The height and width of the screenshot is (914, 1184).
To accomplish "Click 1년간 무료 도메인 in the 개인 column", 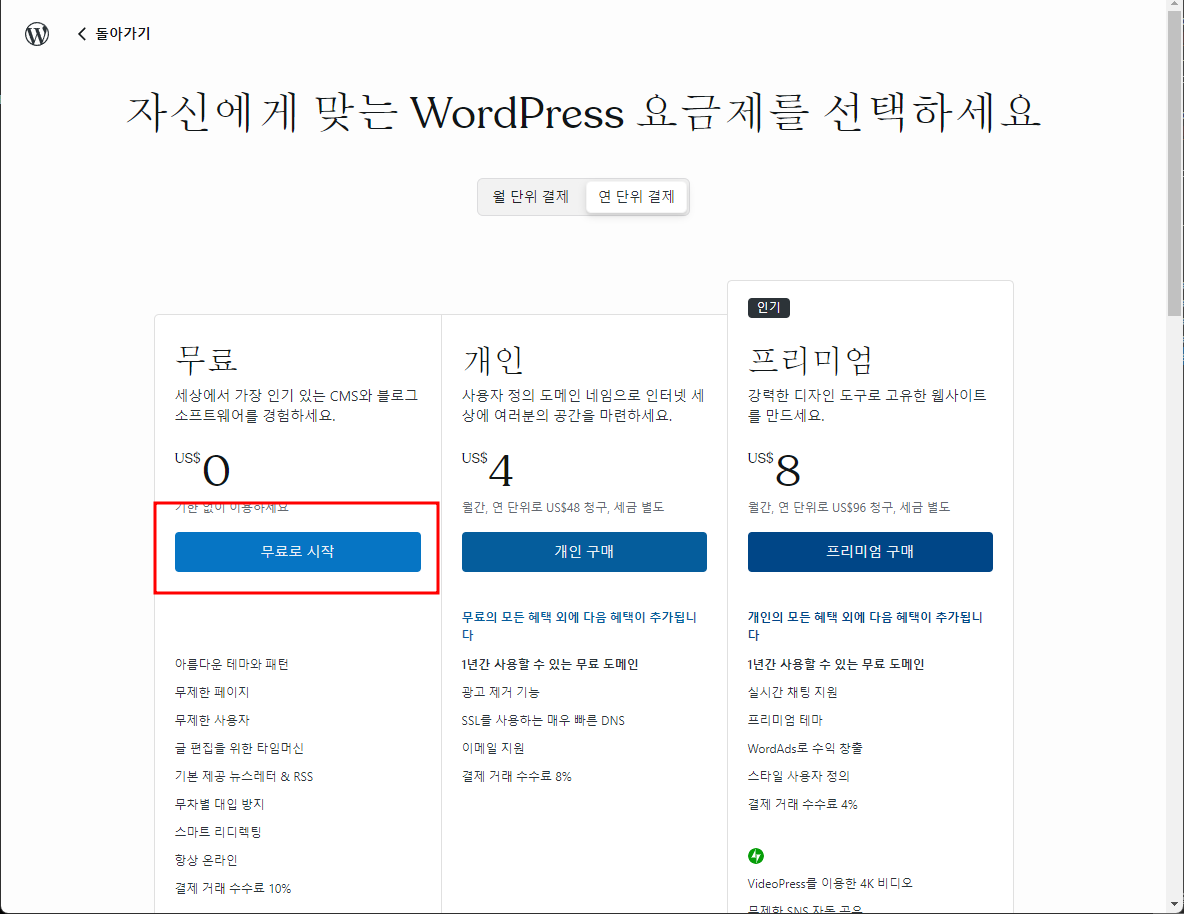I will coord(550,664).
